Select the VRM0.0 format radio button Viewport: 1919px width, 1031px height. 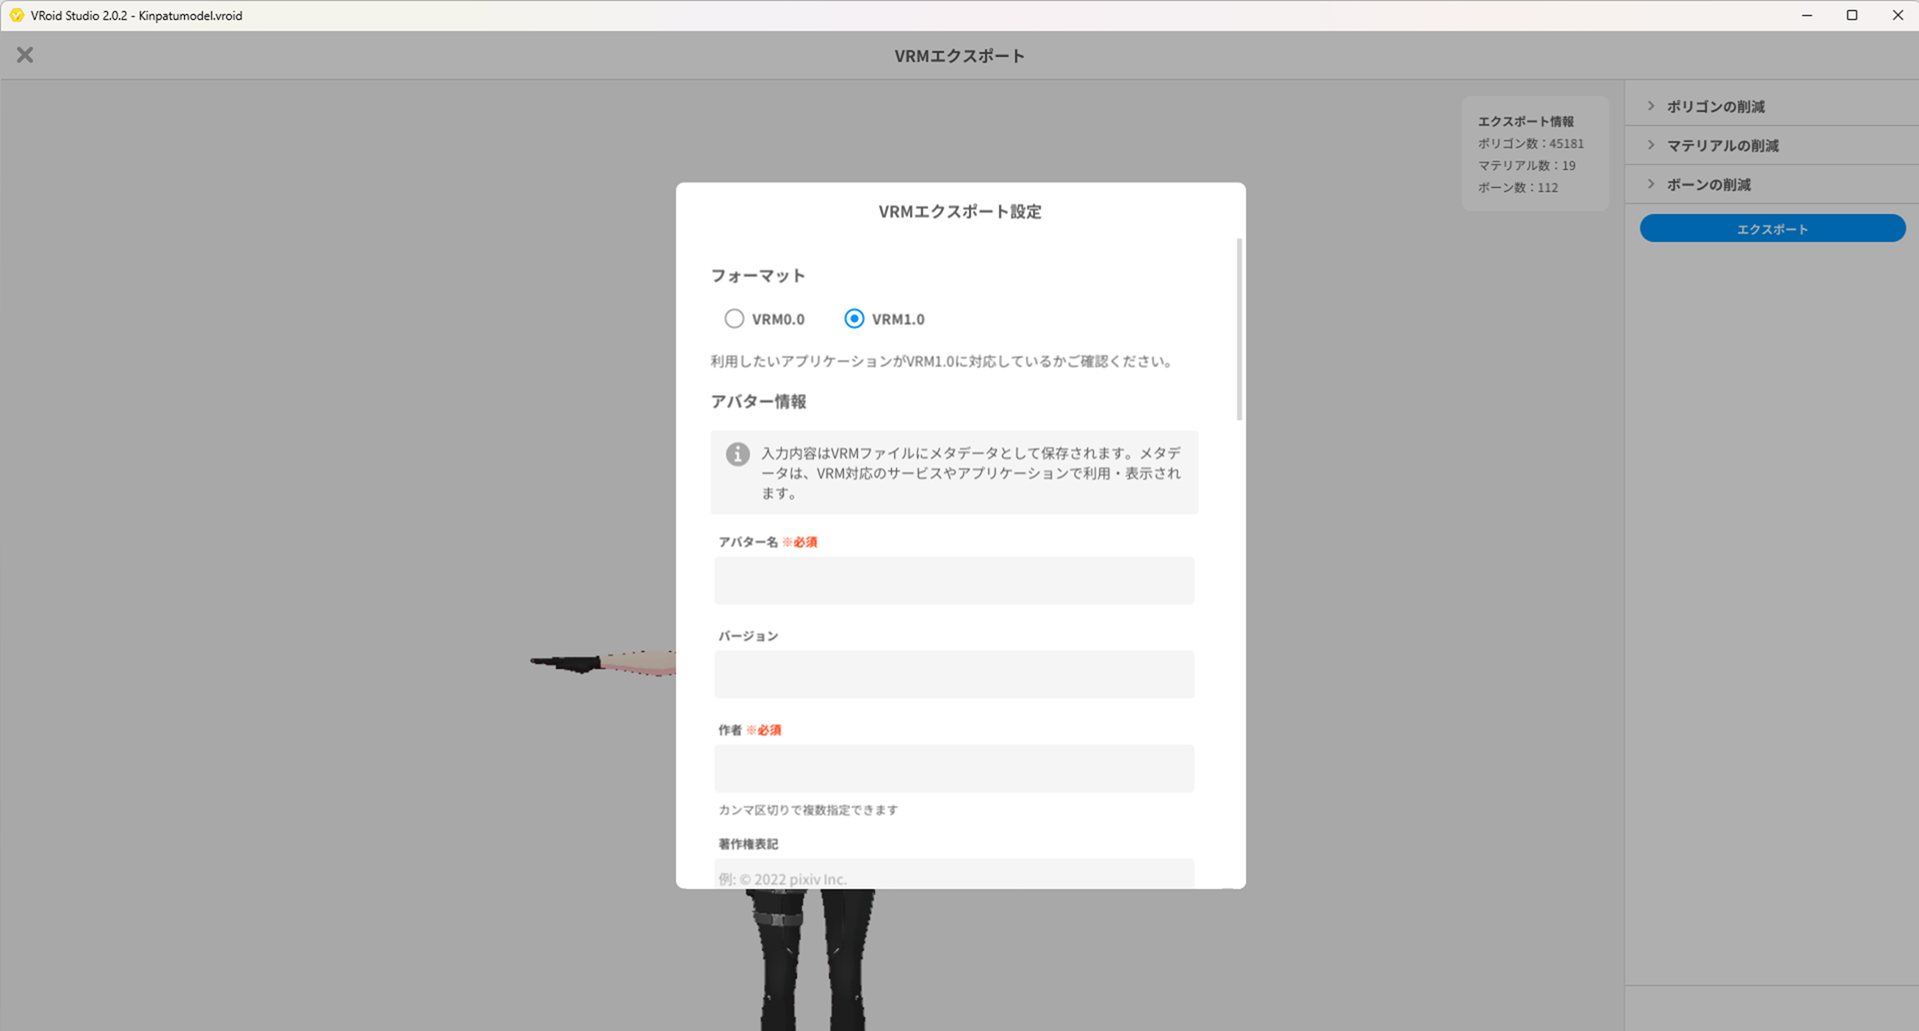[734, 319]
